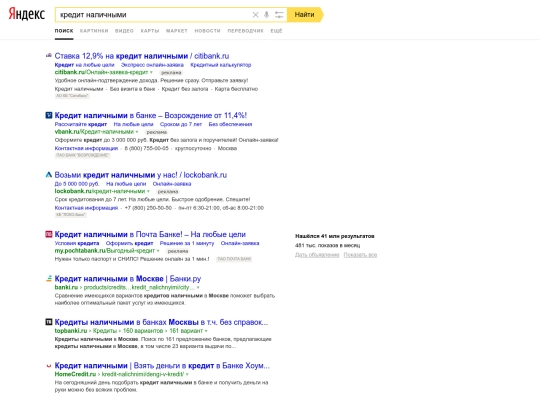Open Возьми кредит наличными у нас result
Viewport: 540px width, 405px height.
coord(141,175)
